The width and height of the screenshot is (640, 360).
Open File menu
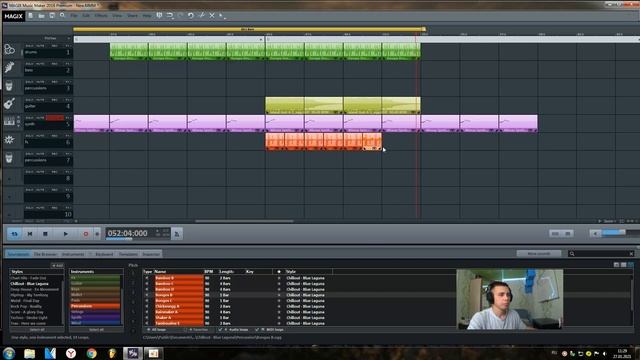(x=73, y=16)
